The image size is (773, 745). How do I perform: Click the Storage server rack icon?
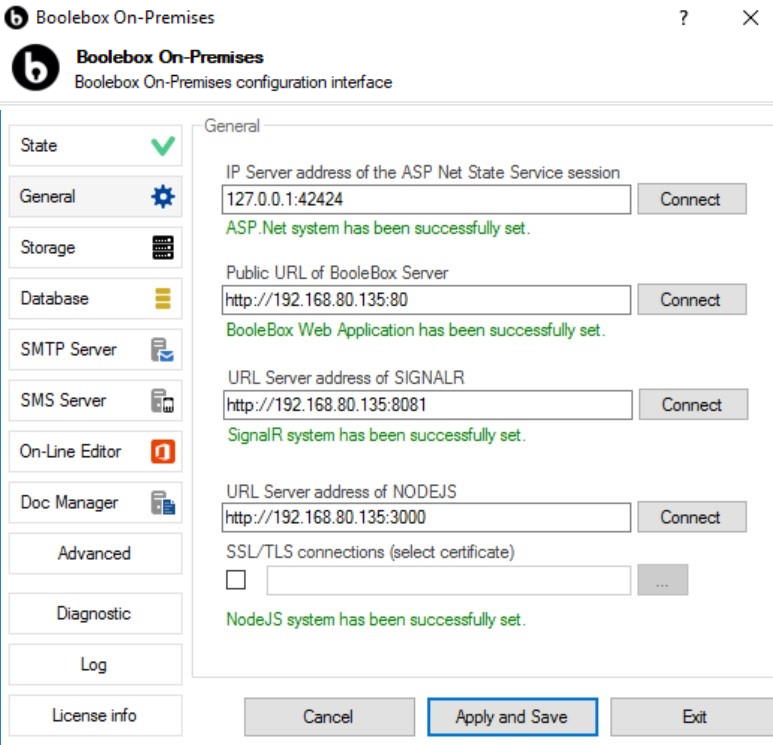pos(163,248)
